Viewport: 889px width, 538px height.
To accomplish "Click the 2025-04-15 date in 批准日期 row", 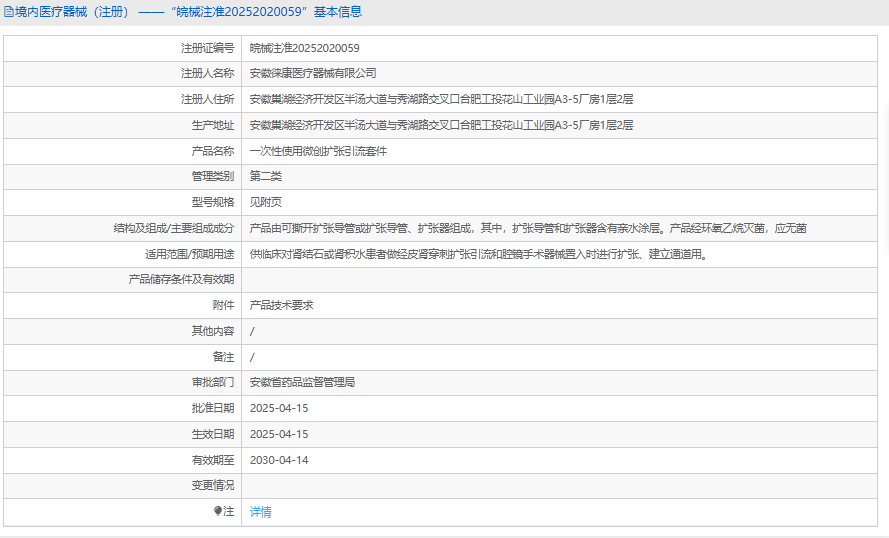I will click(279, 408).
